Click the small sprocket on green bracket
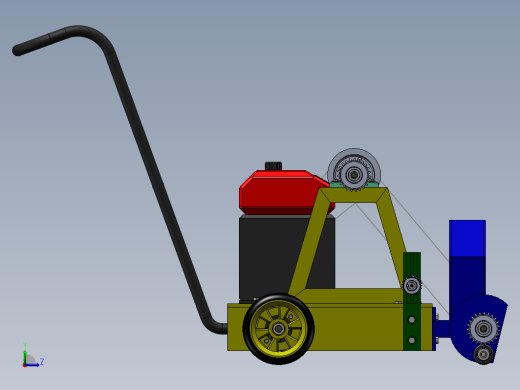 pos(412,286)
